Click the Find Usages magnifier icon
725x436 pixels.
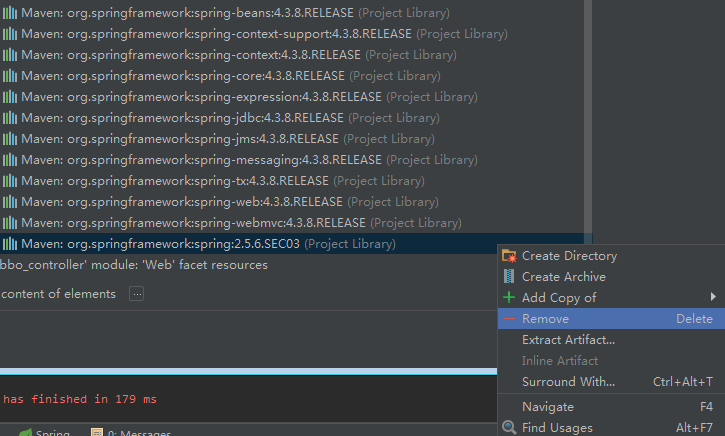tap(509, 427)
